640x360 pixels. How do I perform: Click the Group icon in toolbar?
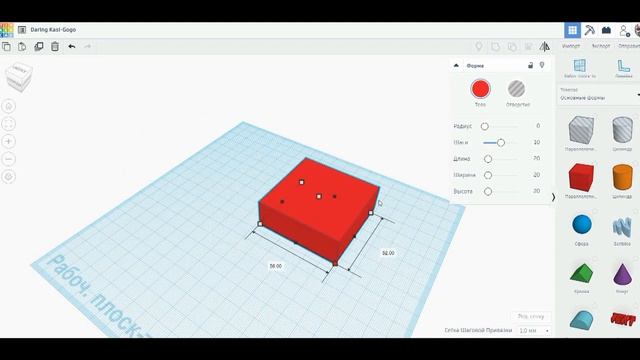(496, 47)
